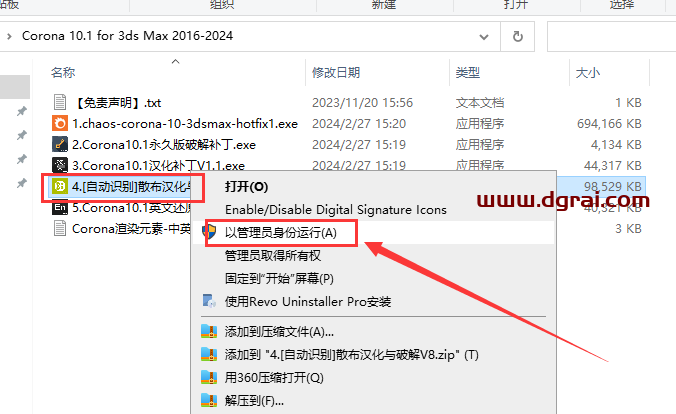Image resolution: width=676 pixels, height=414 pixels.
Task: Click the icon of 3.Corona10.1汉化补丁V1.1.exe
Action: click(x=60, y=165)
